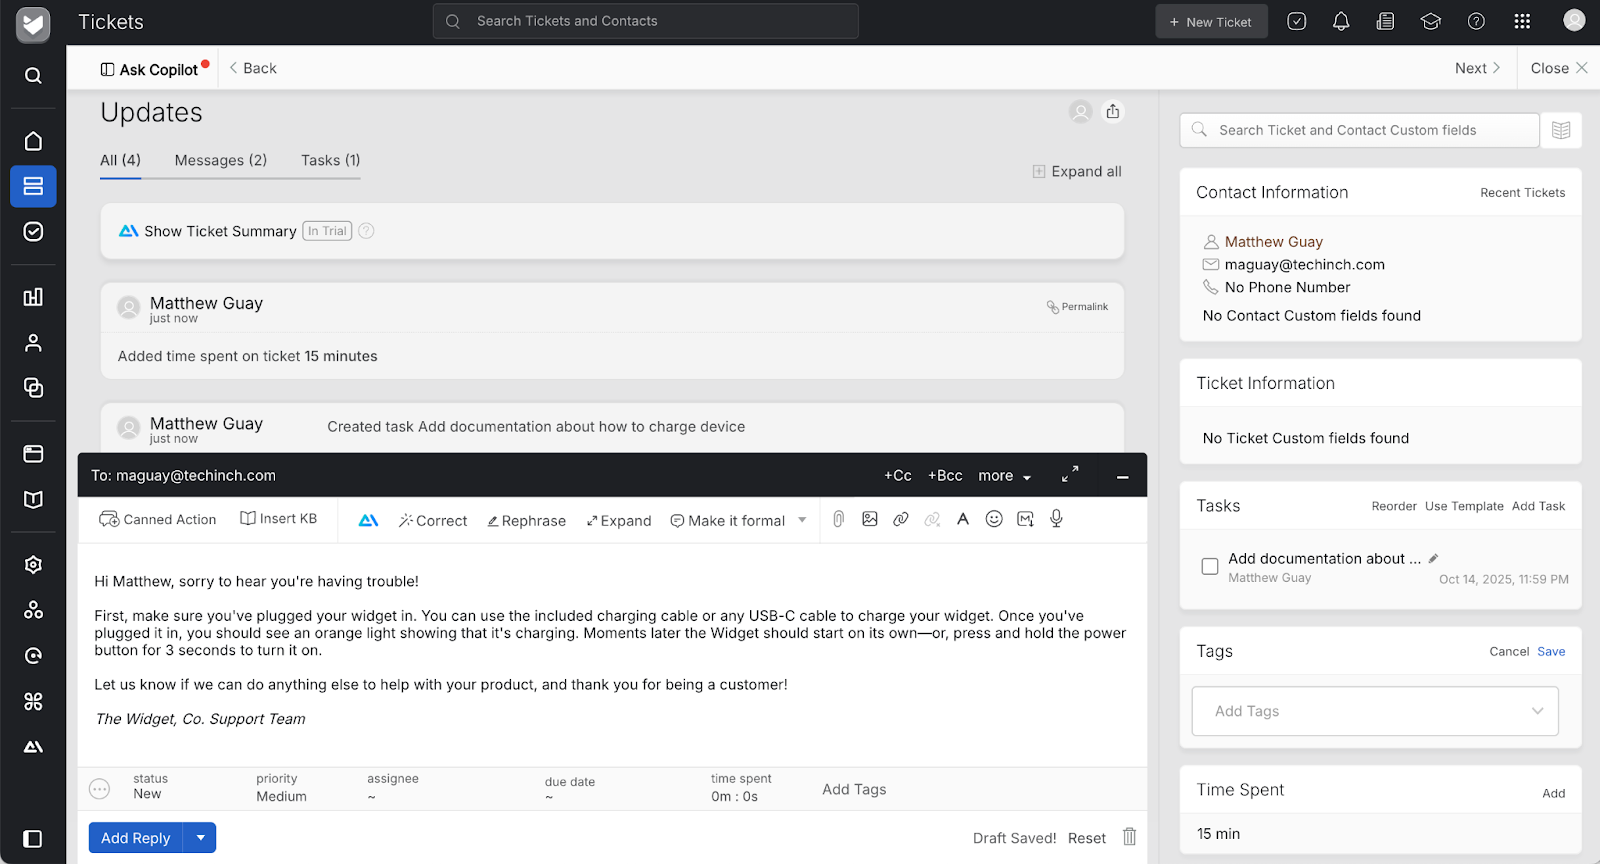This screenshot has height=864, width=1600.
Task: Open the search icon in left sidebar
Action: pos(33,76)
